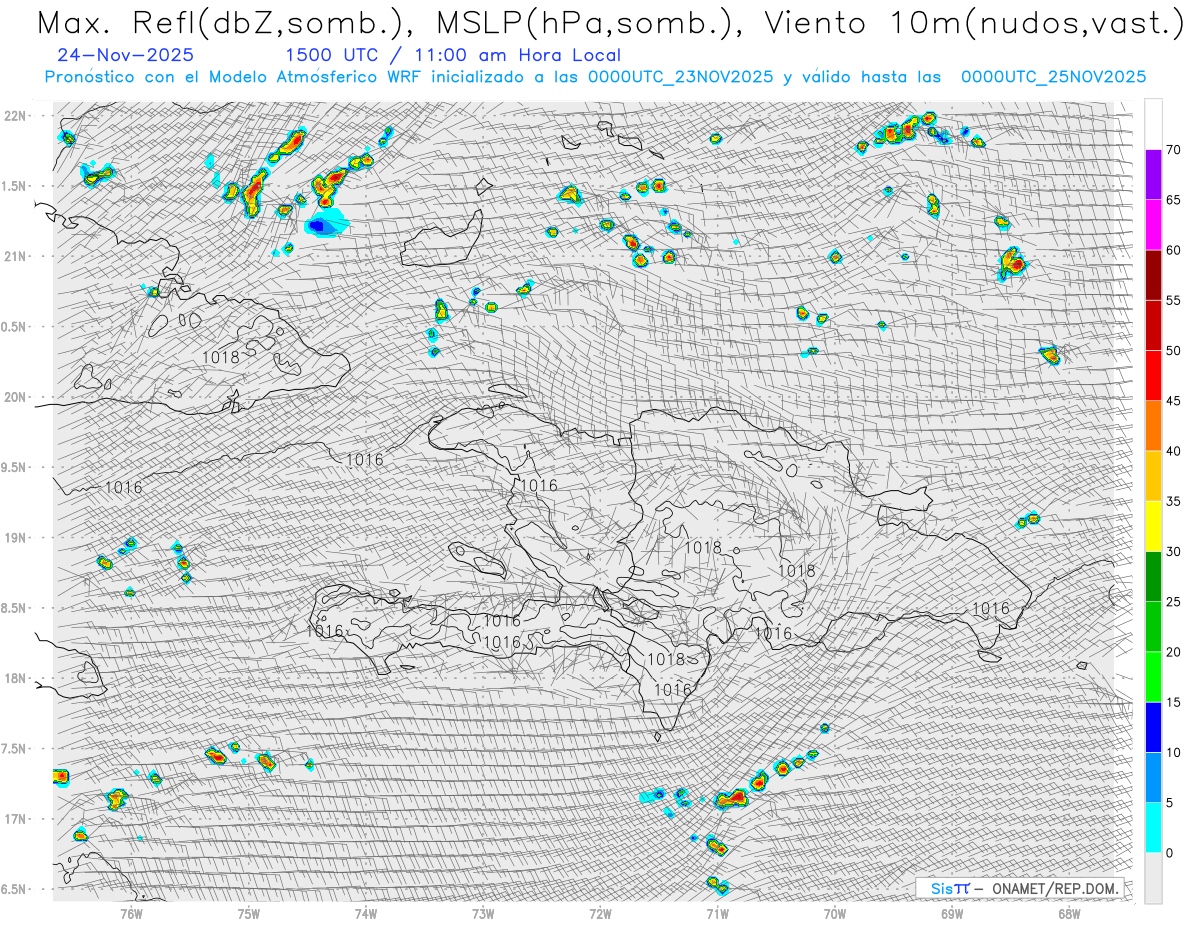Click the "22N" latitude label
Image resolution: width=1200 pixels, height=927 pixels.
click(x=15, y=116)
